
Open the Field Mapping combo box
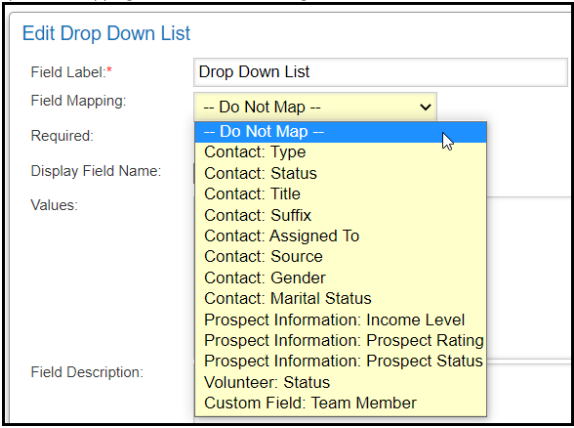click(x=315, y=107)
